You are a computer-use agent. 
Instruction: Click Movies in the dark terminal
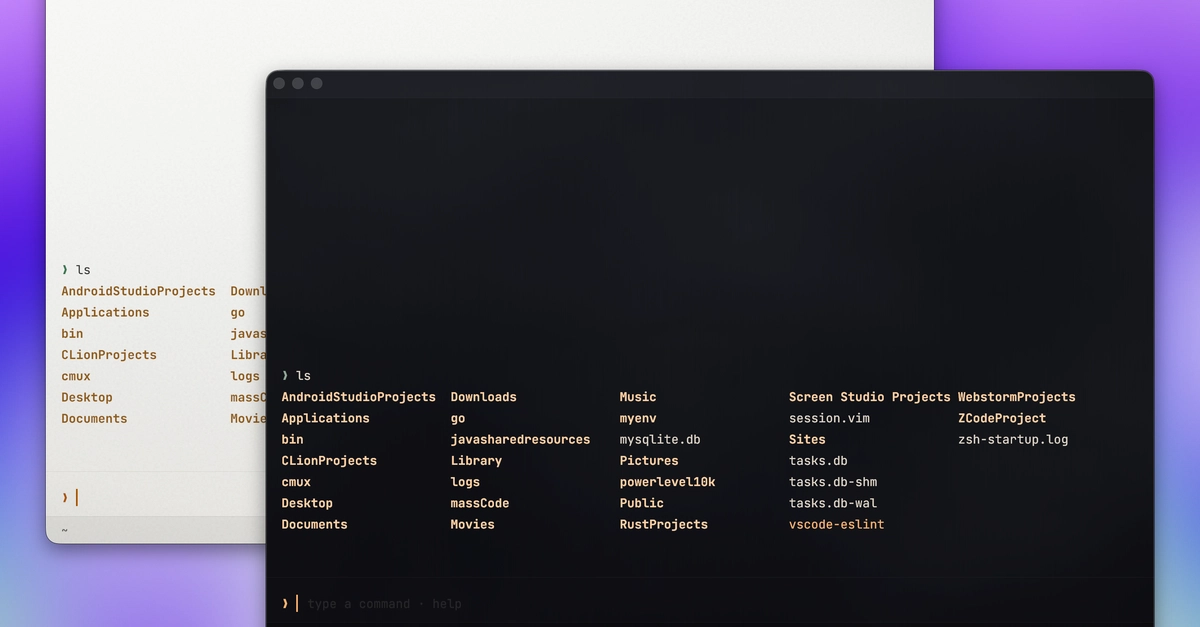(x=472, y=524)
